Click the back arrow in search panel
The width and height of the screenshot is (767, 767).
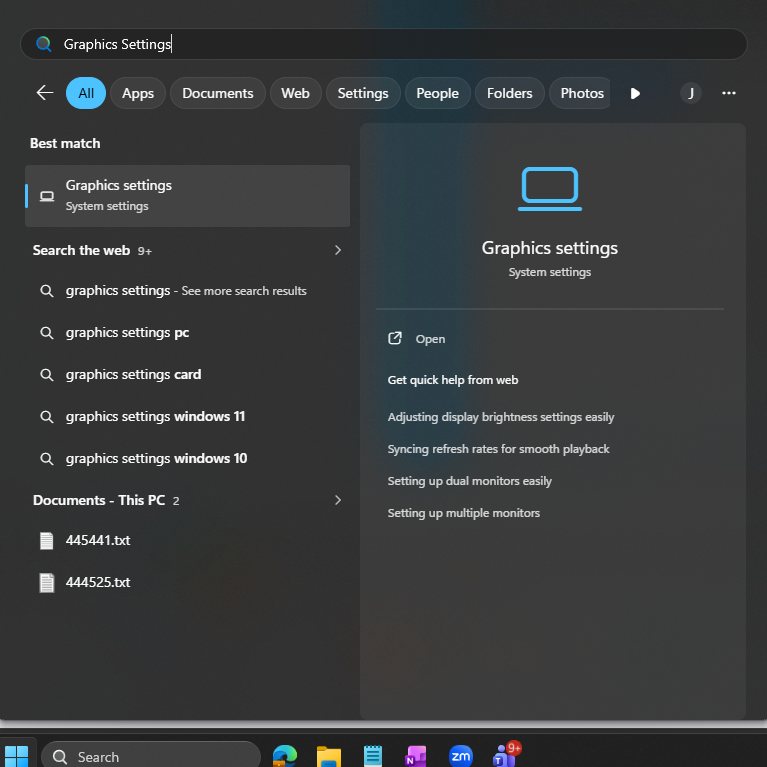(45, 93)
